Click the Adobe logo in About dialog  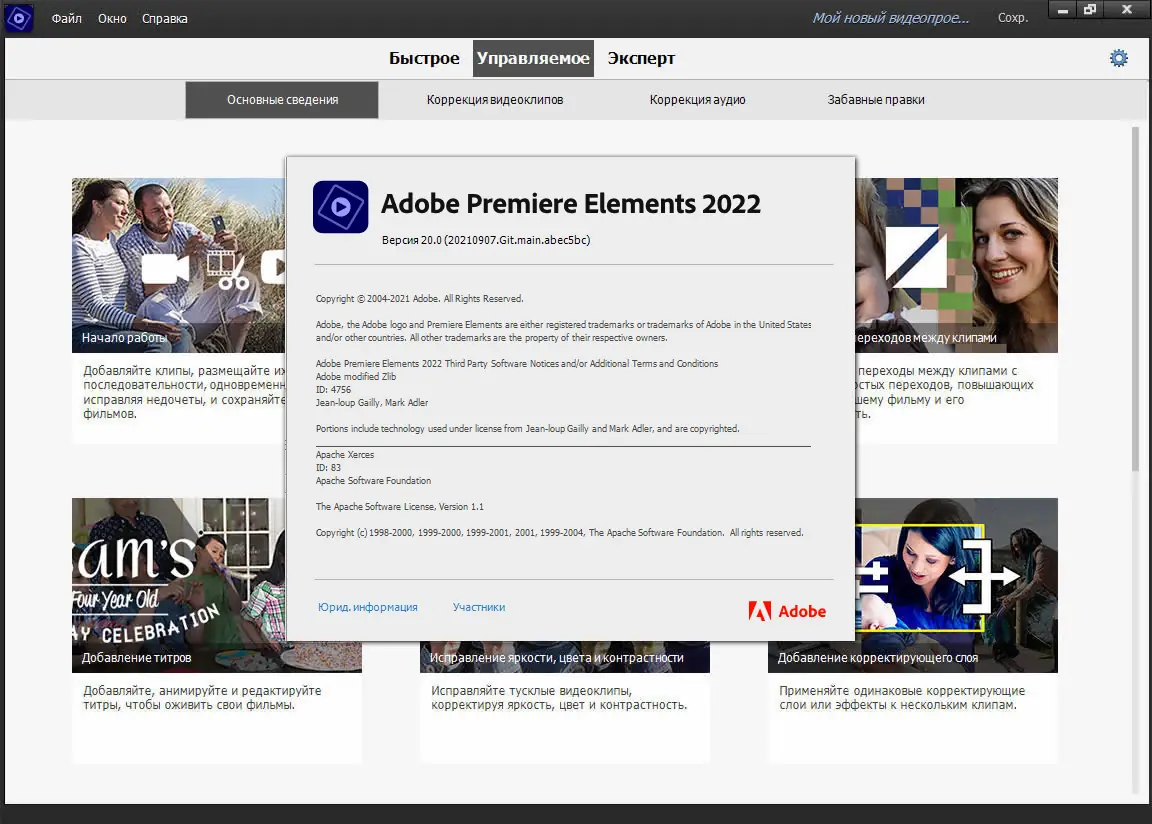[787, 611]
